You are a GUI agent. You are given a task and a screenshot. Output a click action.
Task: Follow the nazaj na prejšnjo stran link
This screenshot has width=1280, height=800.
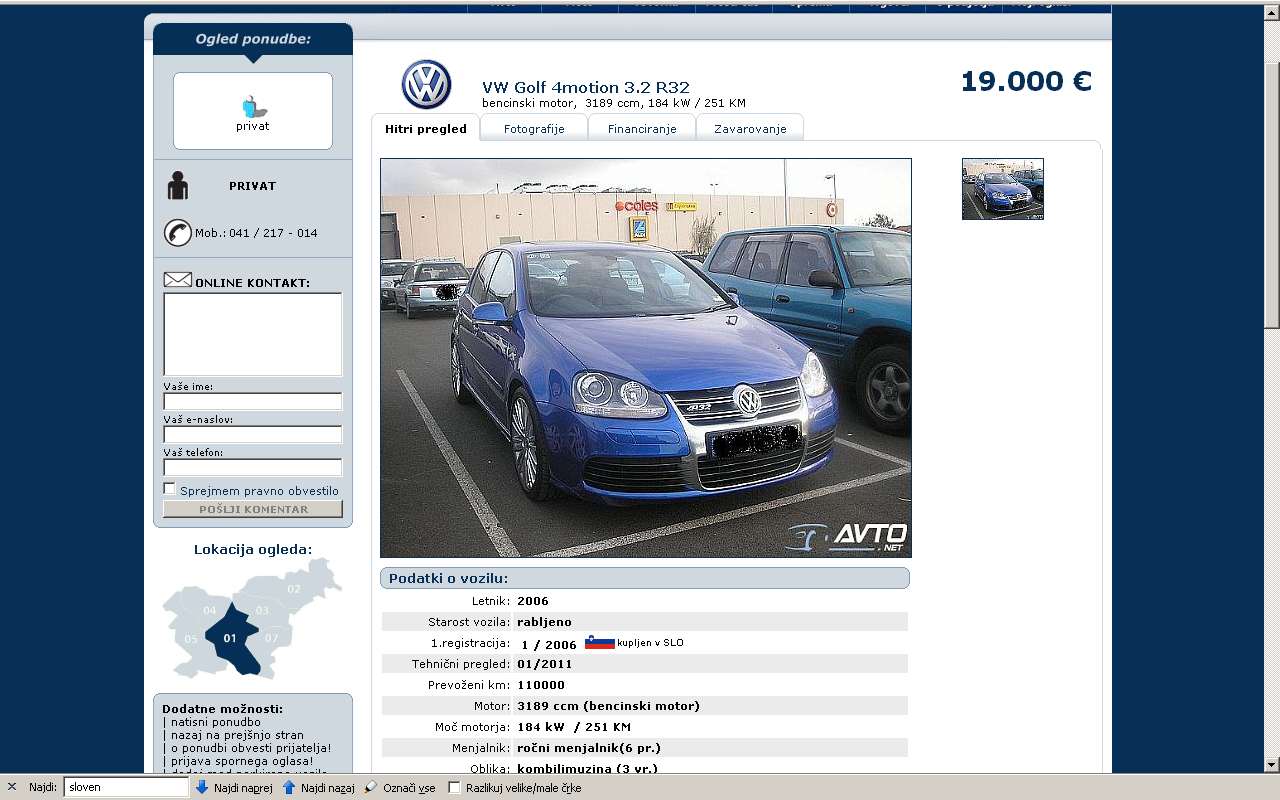click(237, 735)
